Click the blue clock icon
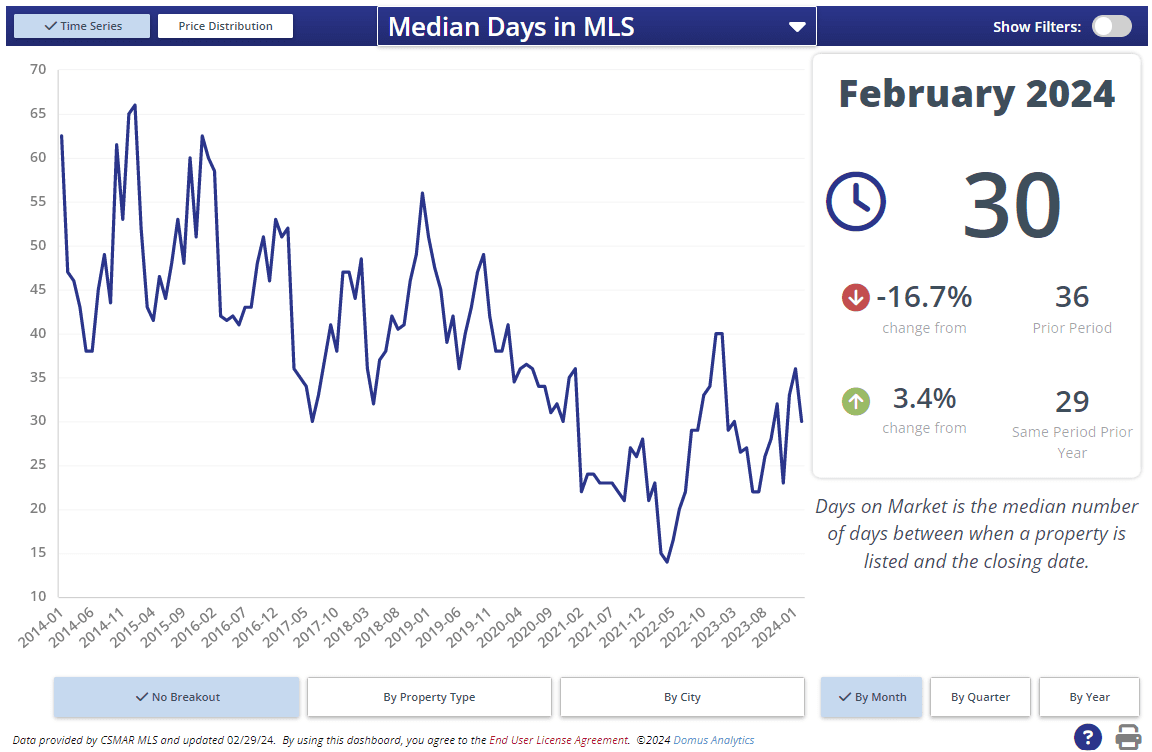 [855, 202]
